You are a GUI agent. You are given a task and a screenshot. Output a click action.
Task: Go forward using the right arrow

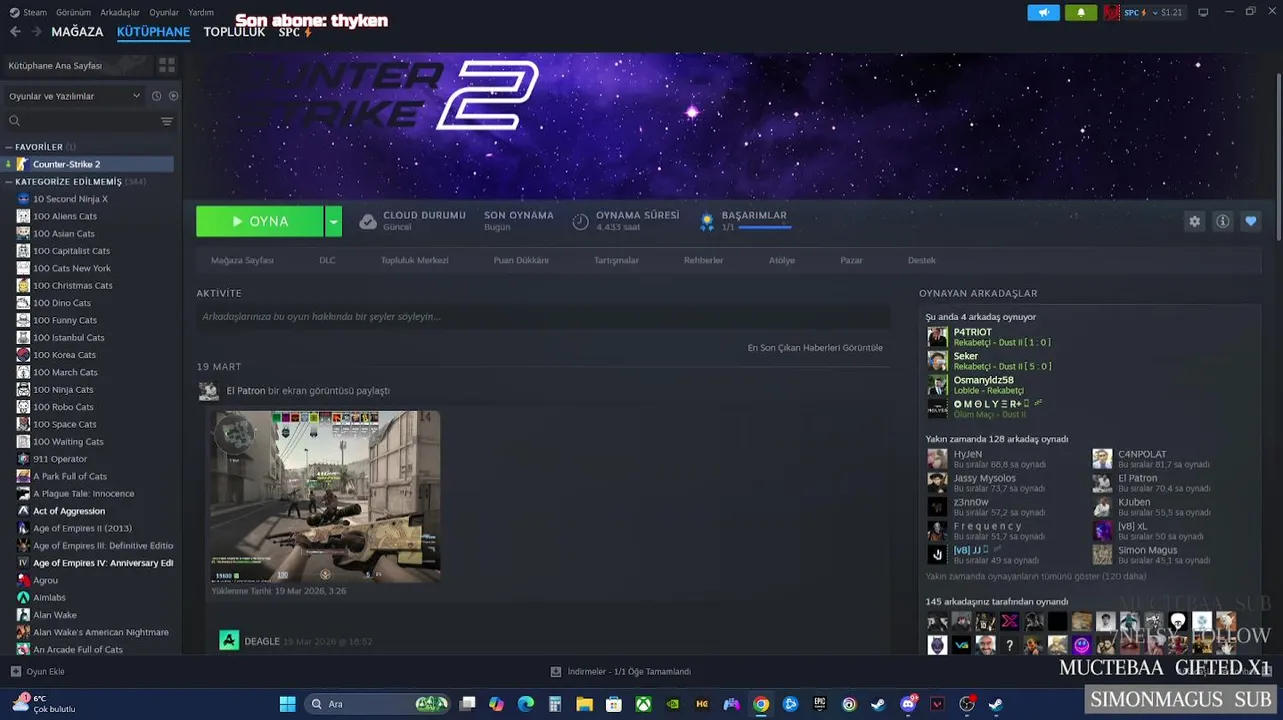click(x=36, y=32)
